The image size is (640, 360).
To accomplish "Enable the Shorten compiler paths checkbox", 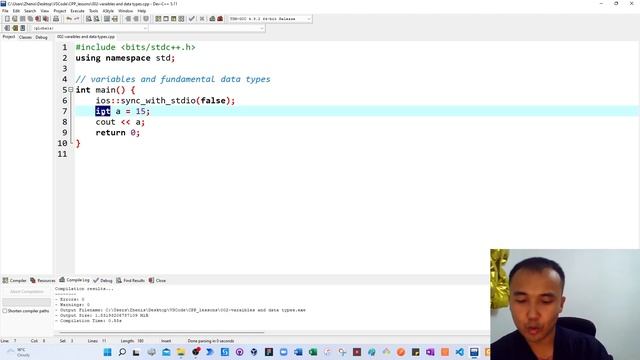I will pos(5,311).
